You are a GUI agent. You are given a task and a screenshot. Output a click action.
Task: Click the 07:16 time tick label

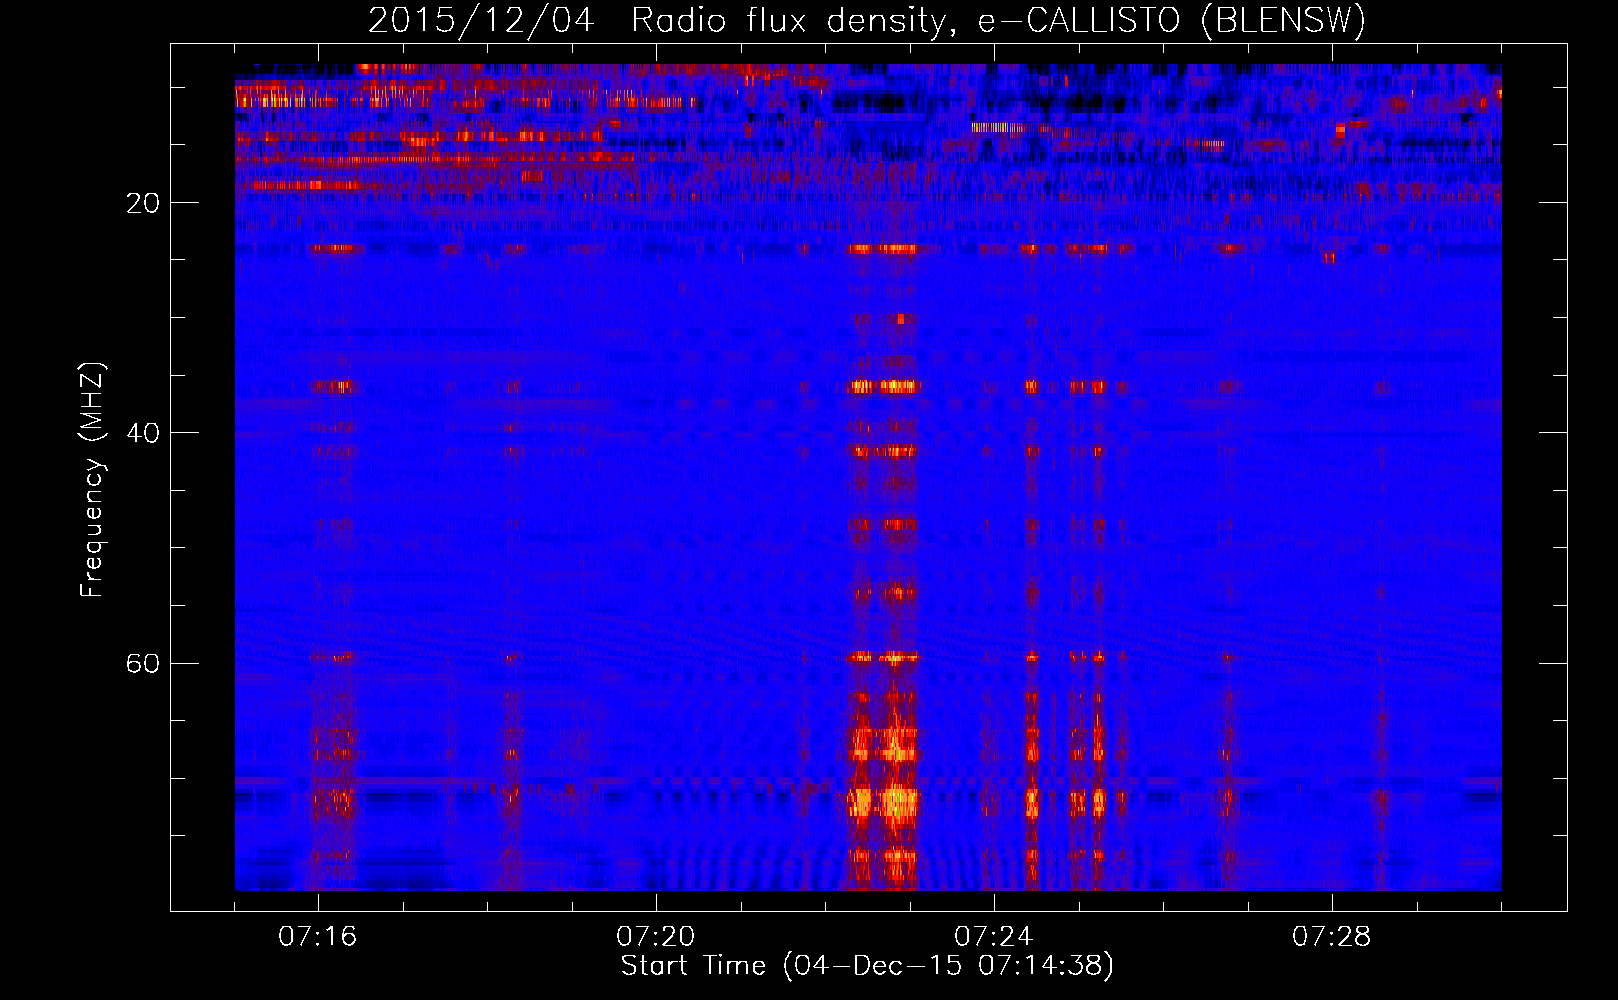318,937
